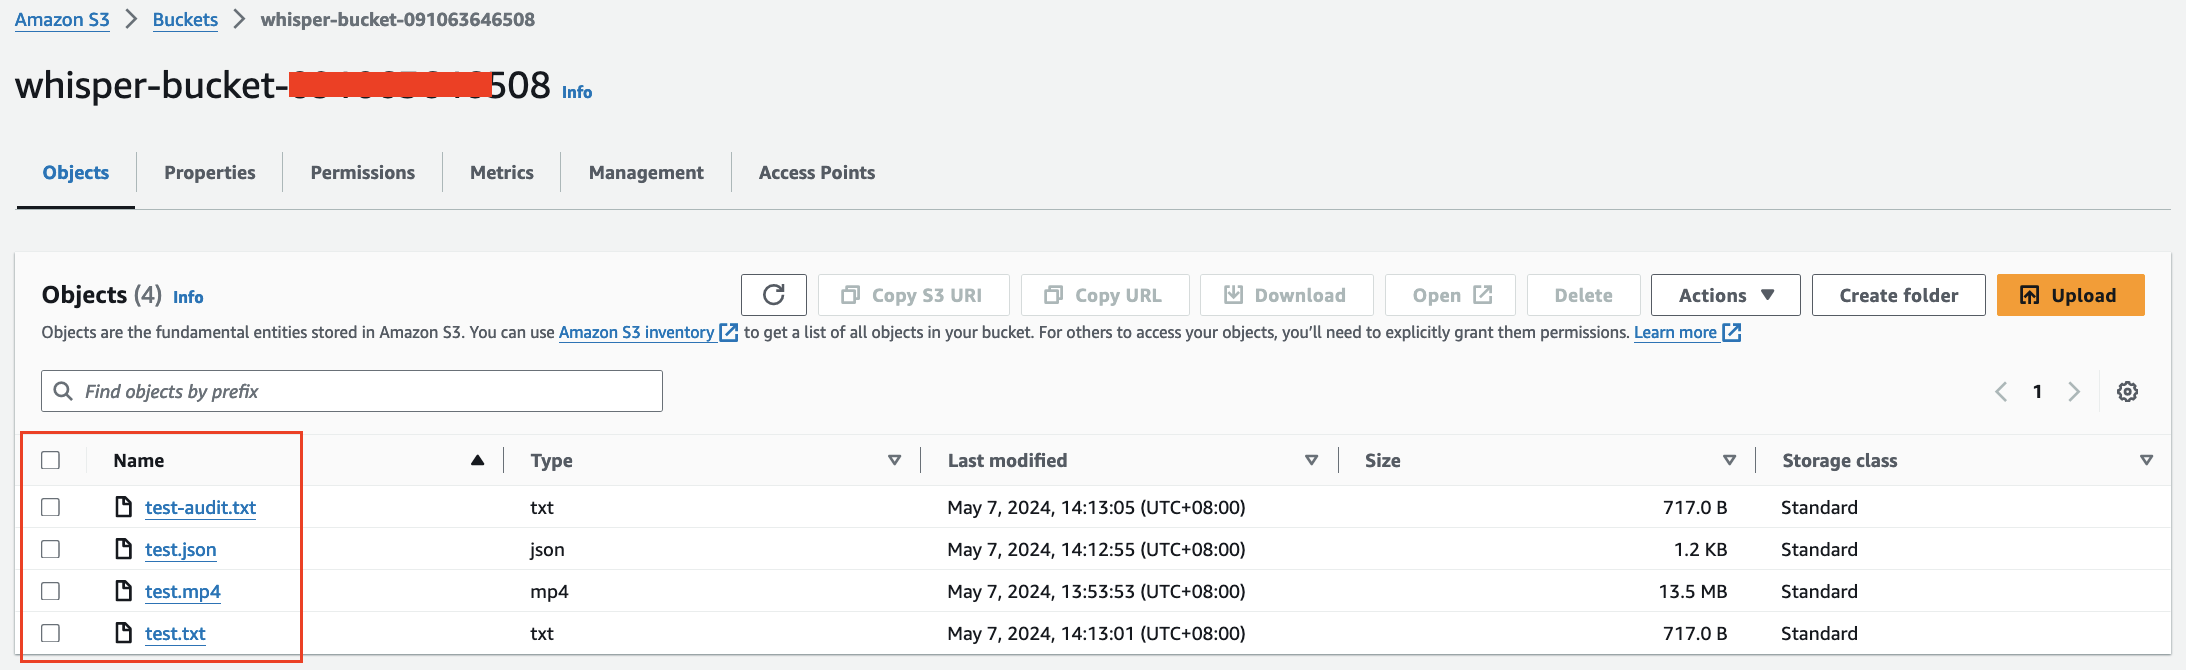The height and width of the screenshot is (670, 2186).
Task: Click May 7, 2024, 13:53:53 timestamp
Action: pos(1096,591)
